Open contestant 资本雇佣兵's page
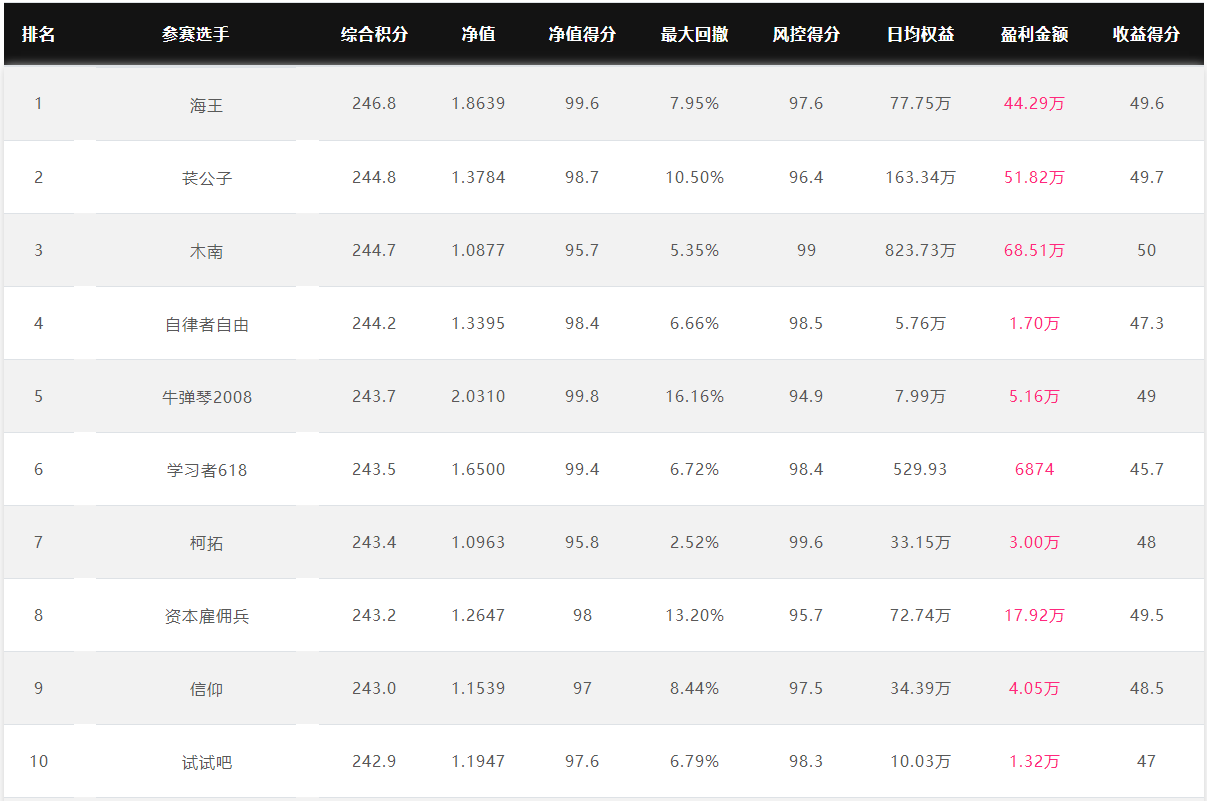The height and width of the screenshot is (801, 1207). pos(207,616)
